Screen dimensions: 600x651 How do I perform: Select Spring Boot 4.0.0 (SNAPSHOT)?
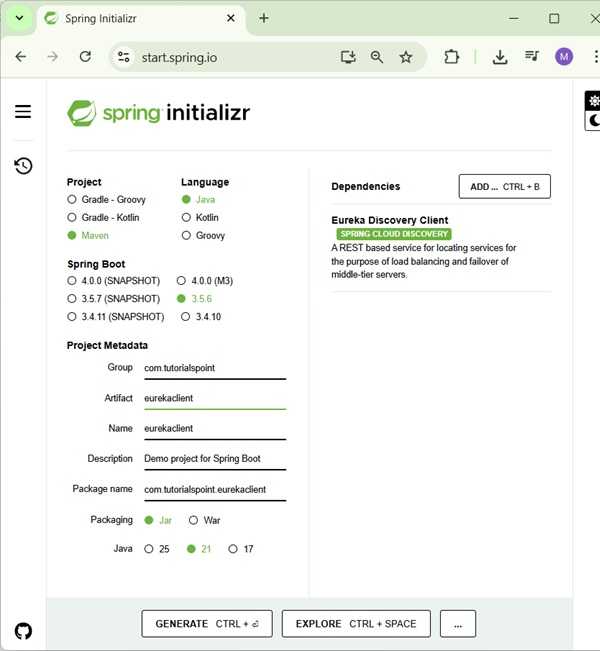113,281
